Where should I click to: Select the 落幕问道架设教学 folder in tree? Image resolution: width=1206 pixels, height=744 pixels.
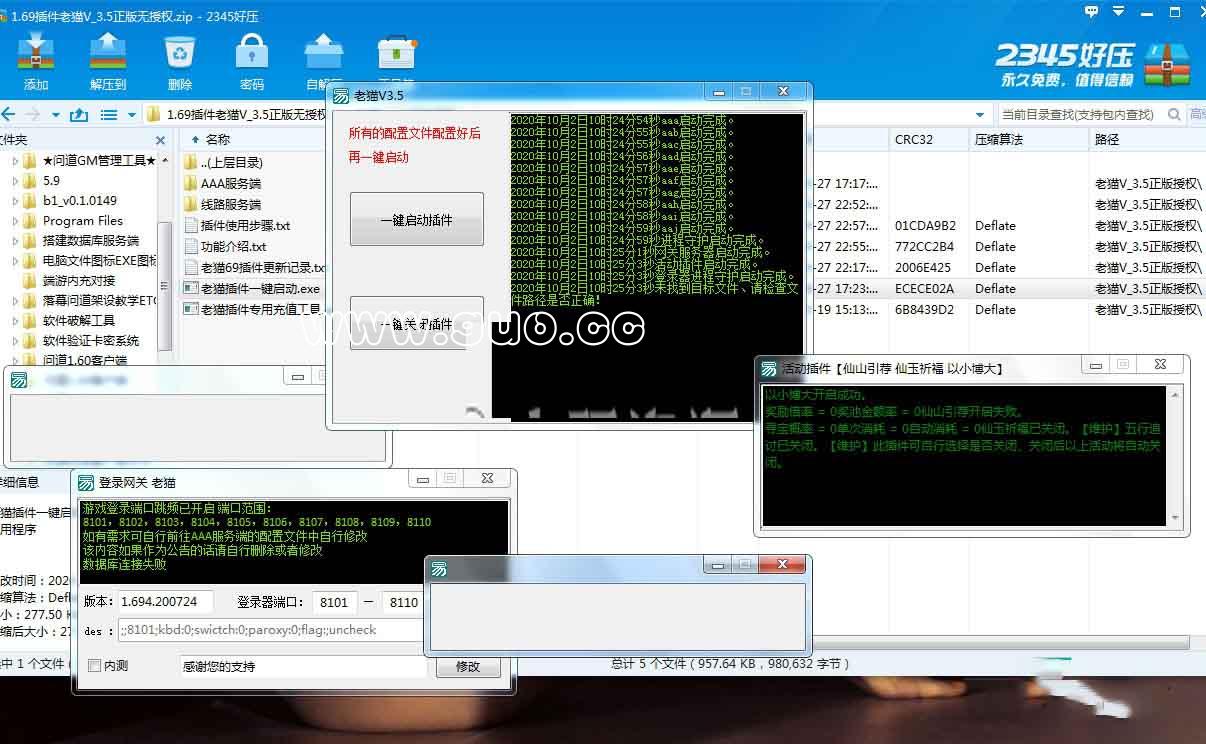[90, 301]
